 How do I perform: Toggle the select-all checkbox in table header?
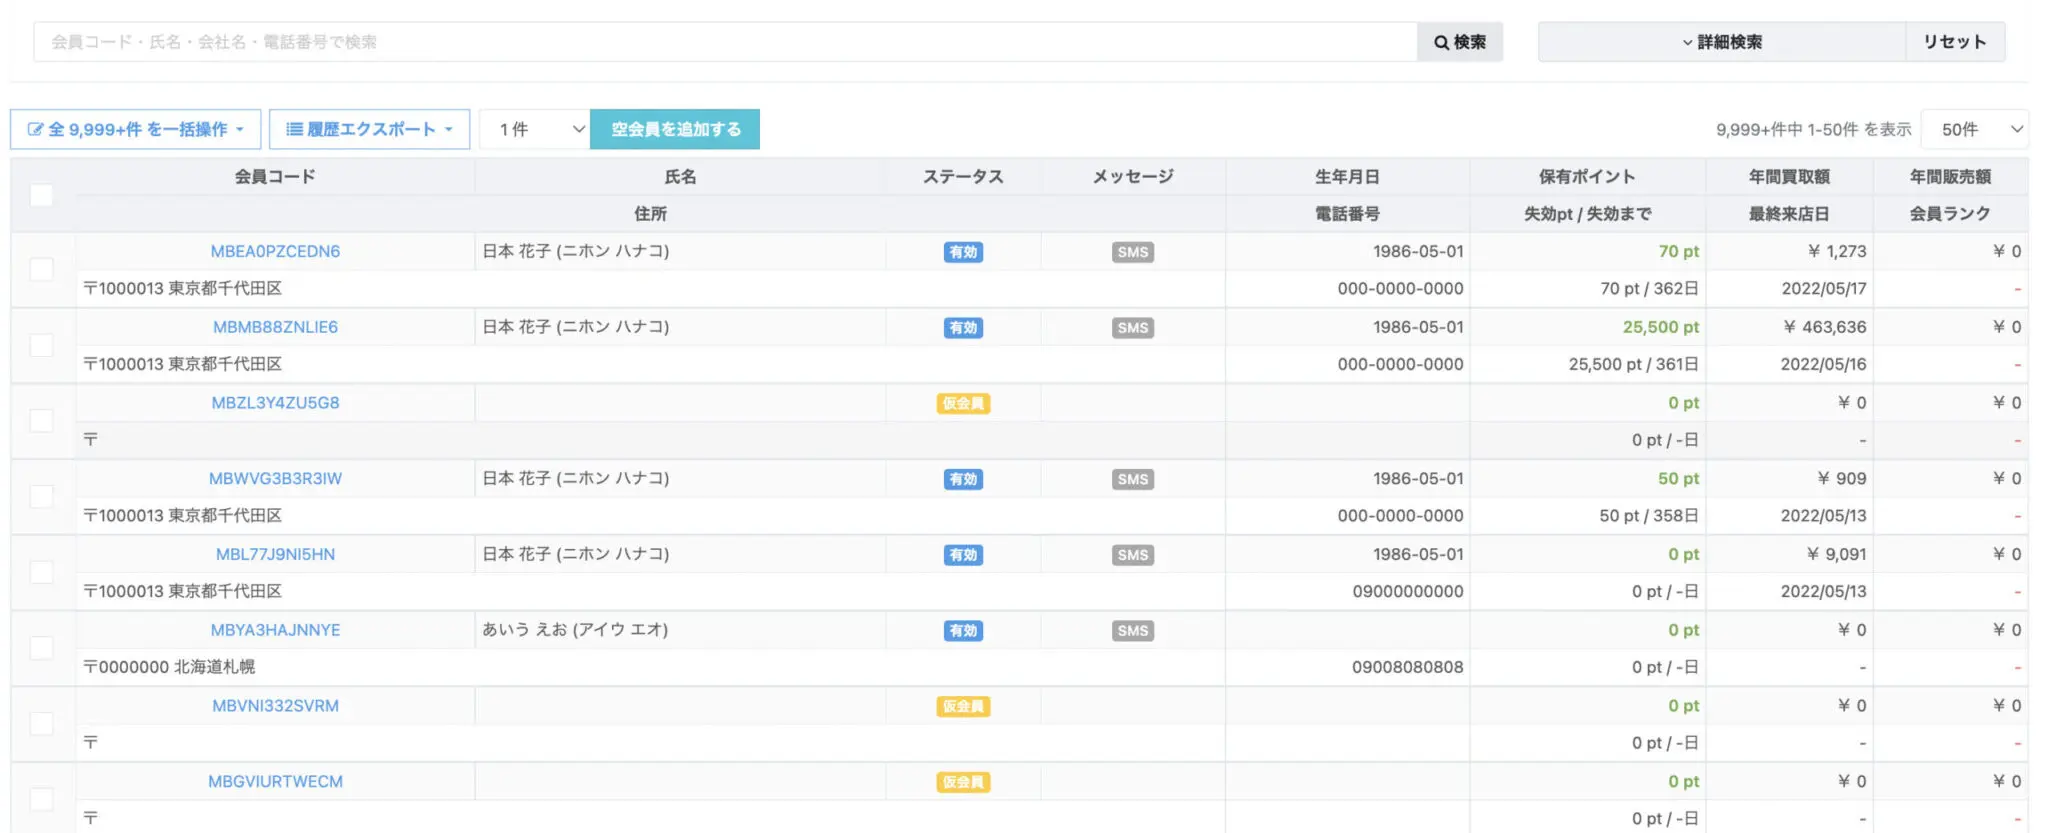41,195
